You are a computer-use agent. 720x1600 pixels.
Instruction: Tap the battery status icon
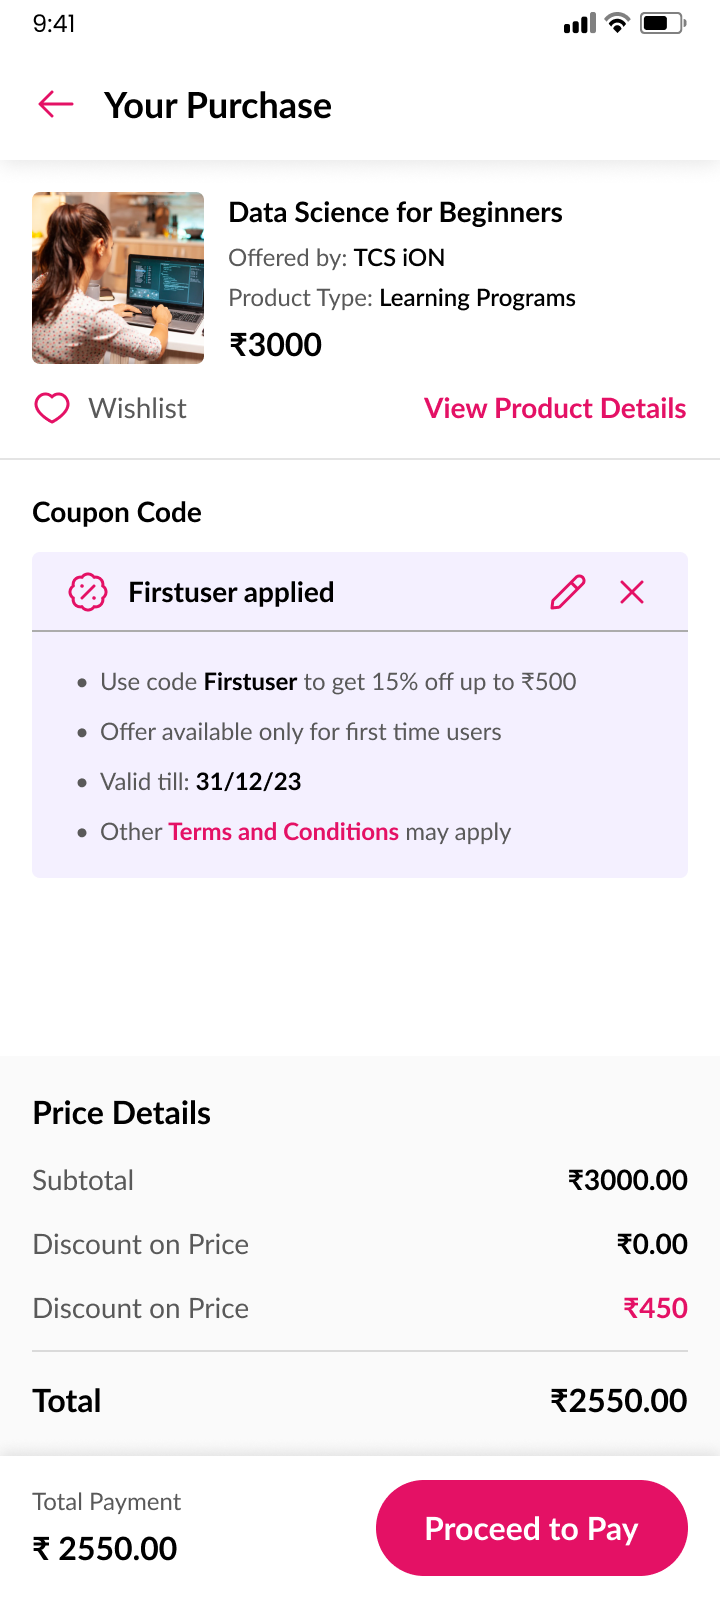662,23
